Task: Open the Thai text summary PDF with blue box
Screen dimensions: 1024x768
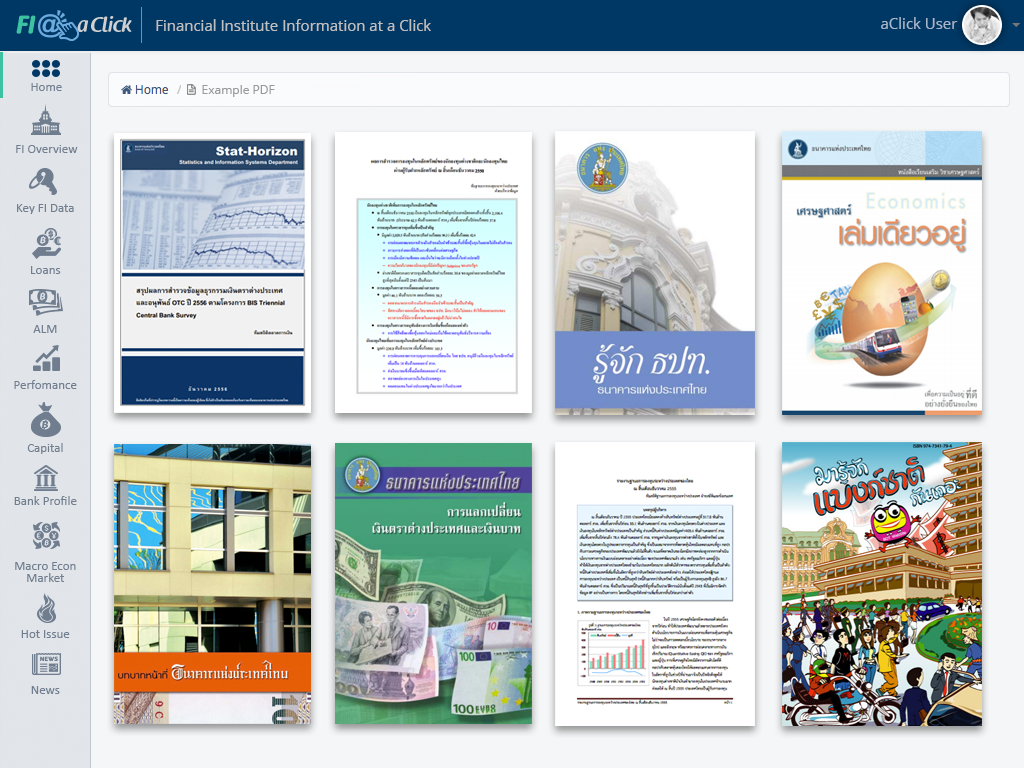Action: [x=433, y=273]
